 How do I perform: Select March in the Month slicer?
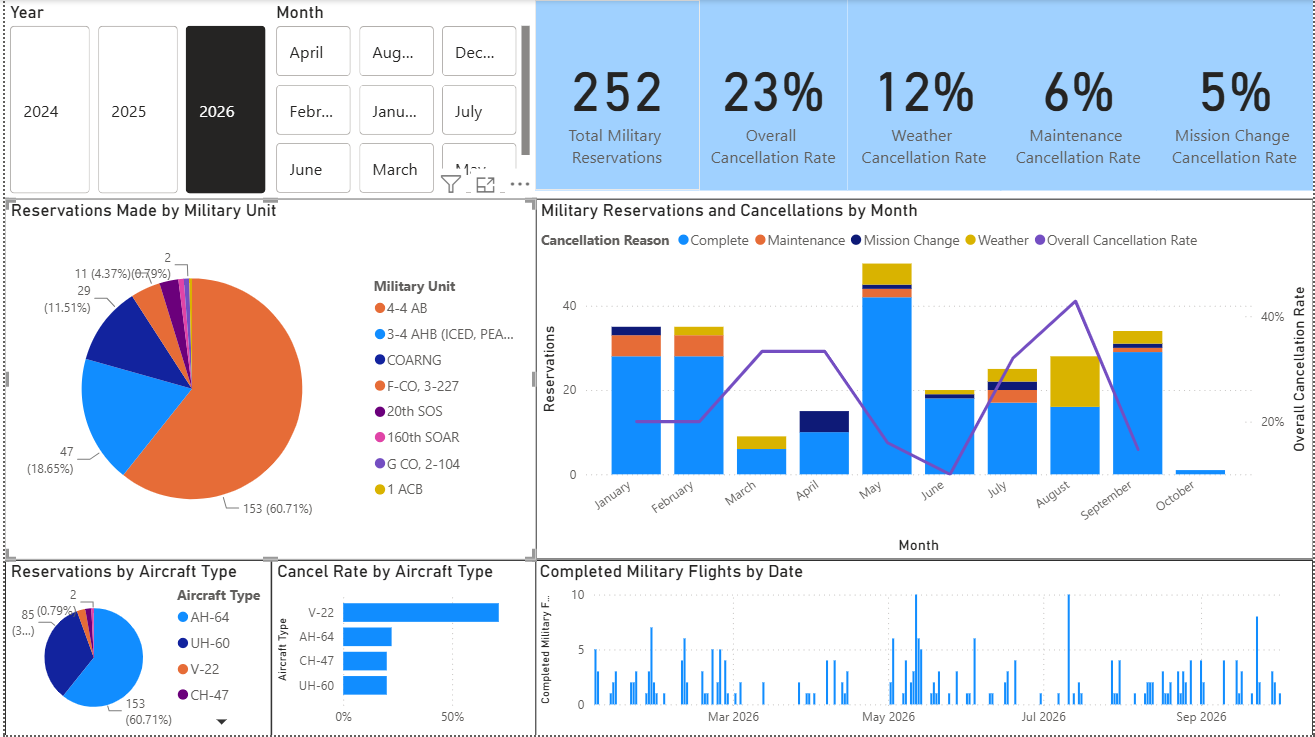[x=396, y=168]
